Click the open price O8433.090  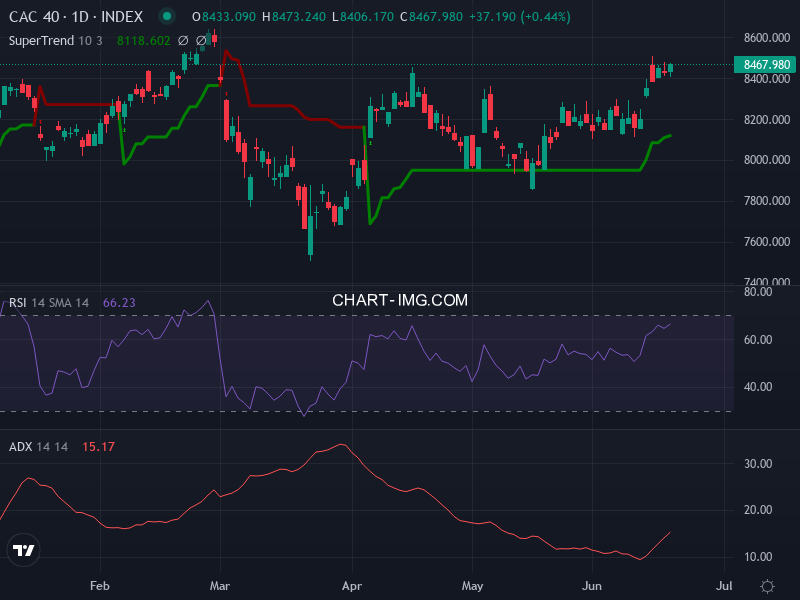223,17
